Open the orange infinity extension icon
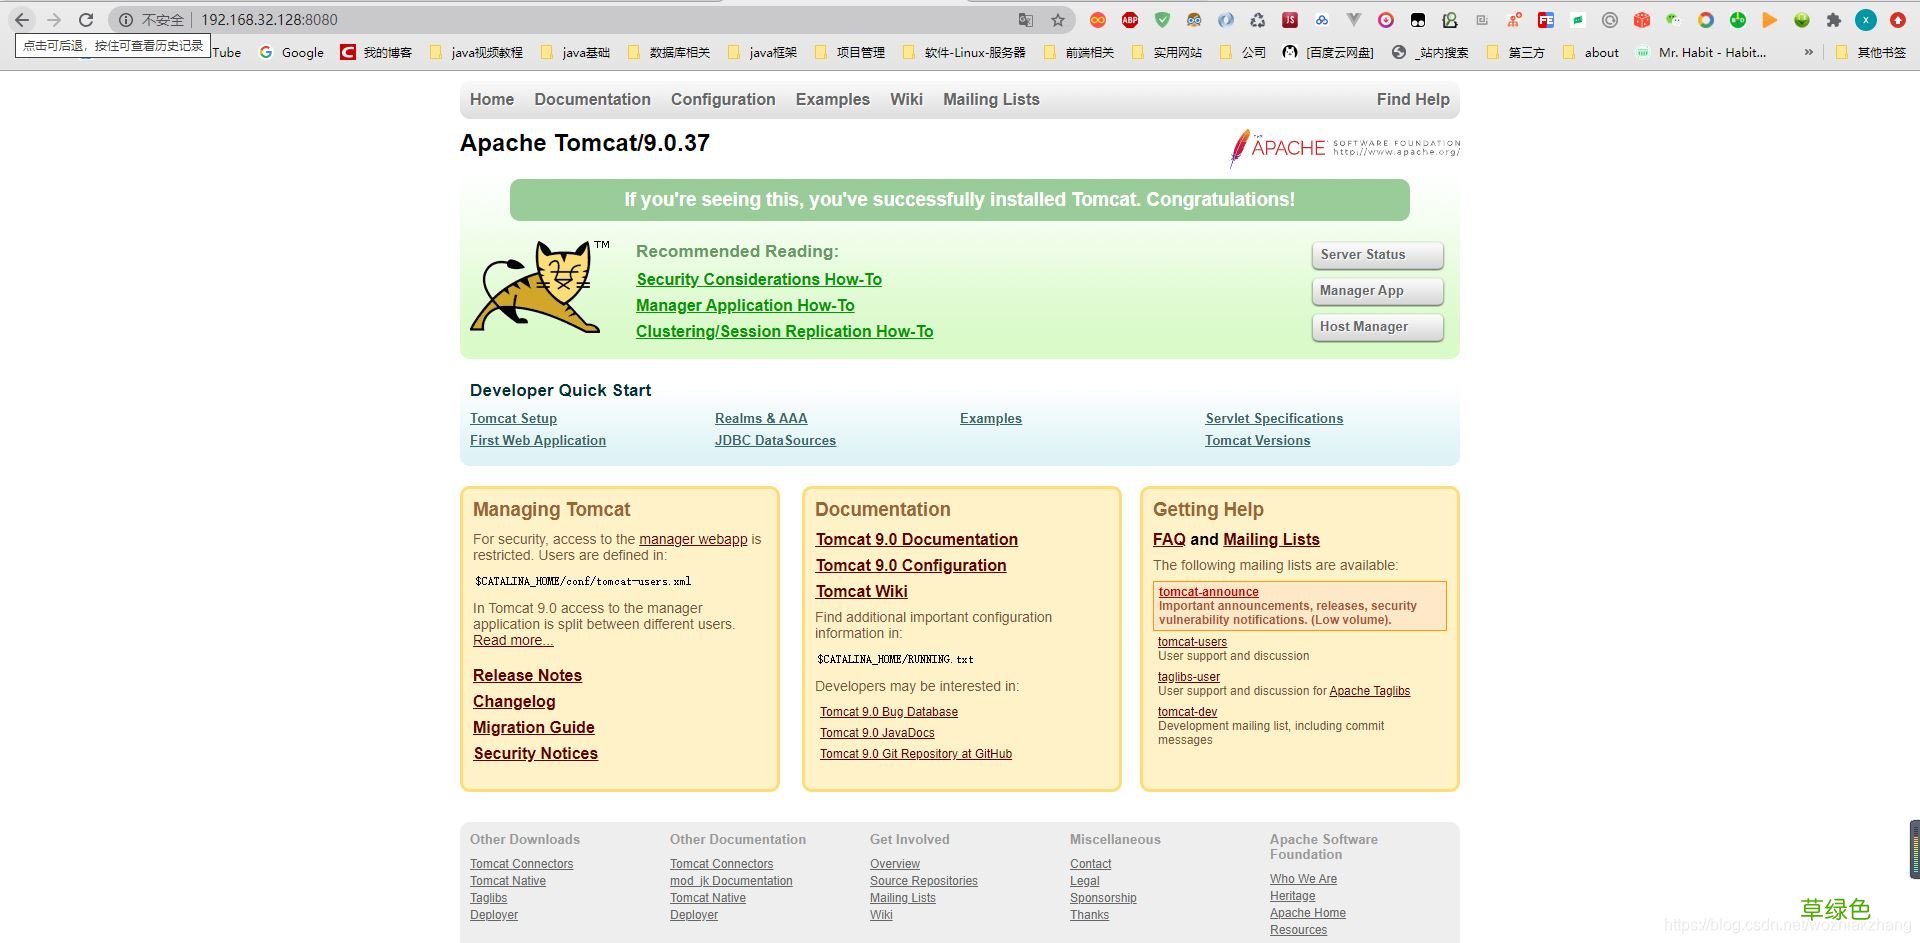Viewport: 1920px width, 943px height. (1098, 20)
